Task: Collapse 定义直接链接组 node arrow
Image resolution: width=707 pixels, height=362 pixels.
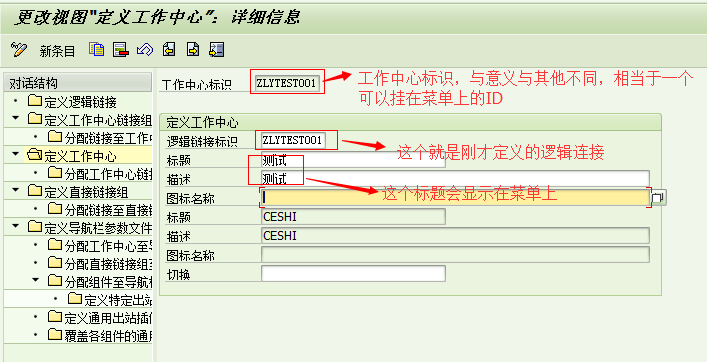Action: click(x=16, y=190)
